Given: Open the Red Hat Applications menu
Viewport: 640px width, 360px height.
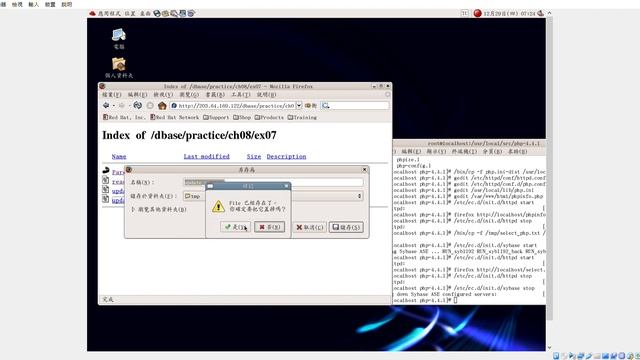Looking at the screenshot, I should click(x=105, y=13).
